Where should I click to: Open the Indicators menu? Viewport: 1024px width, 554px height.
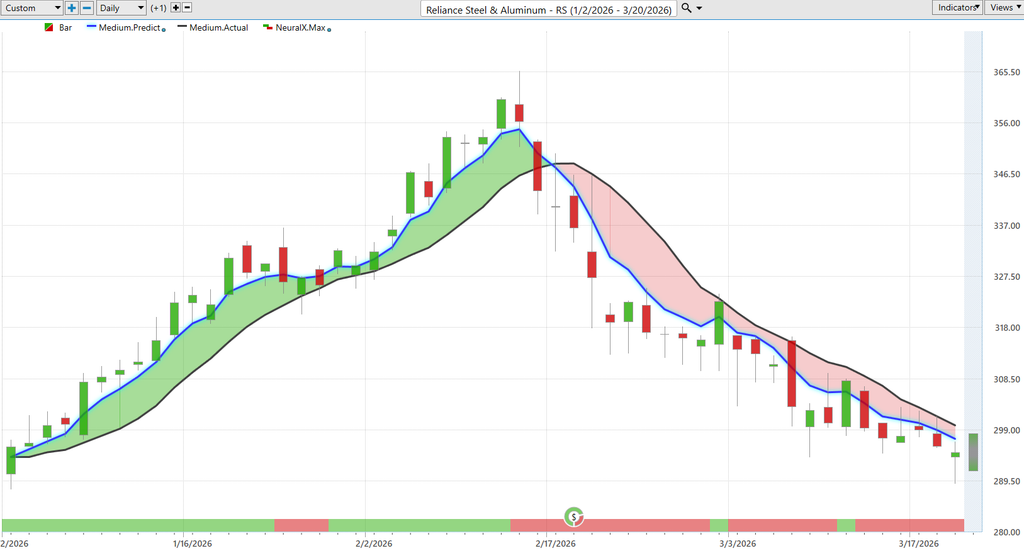(957, 8)
